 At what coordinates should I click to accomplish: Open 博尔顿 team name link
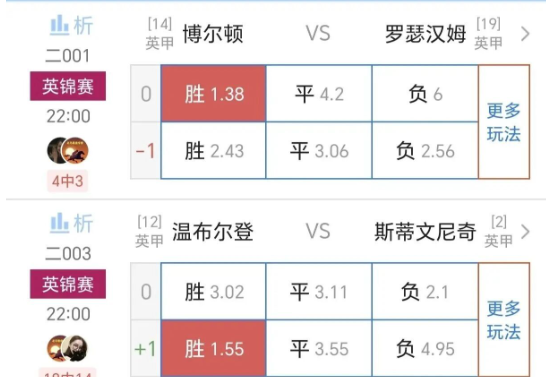point(213,34)
